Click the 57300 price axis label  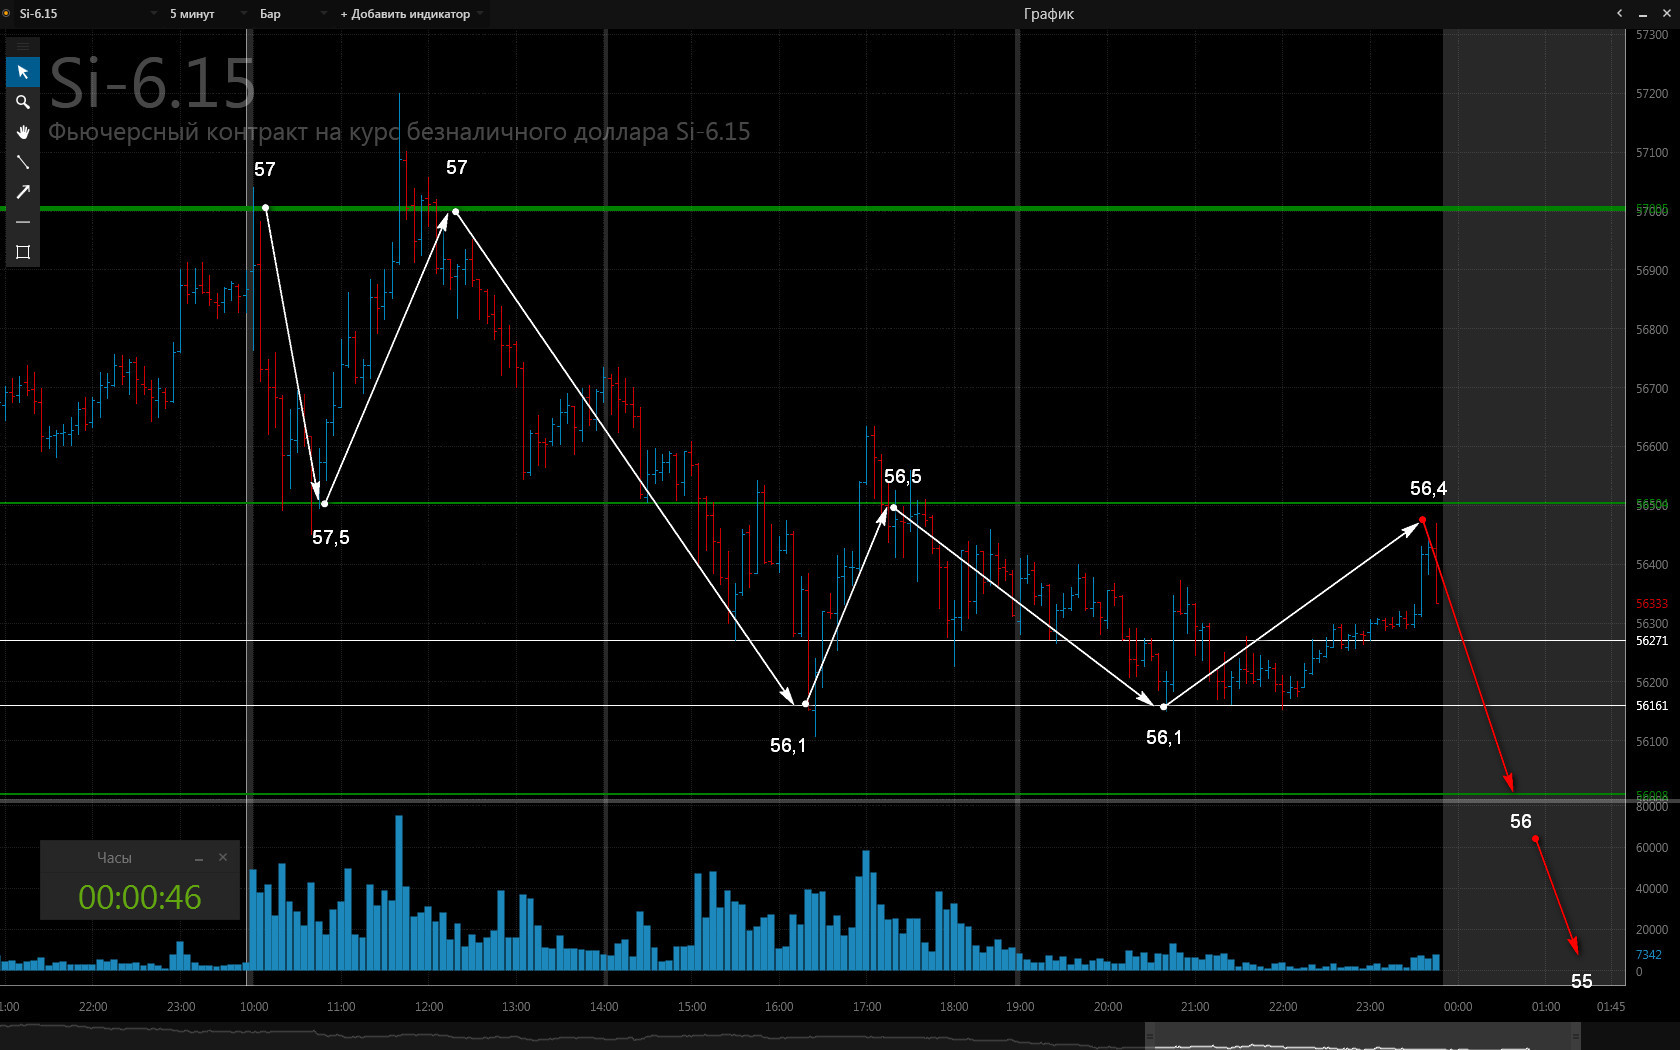click(1652, 35)
